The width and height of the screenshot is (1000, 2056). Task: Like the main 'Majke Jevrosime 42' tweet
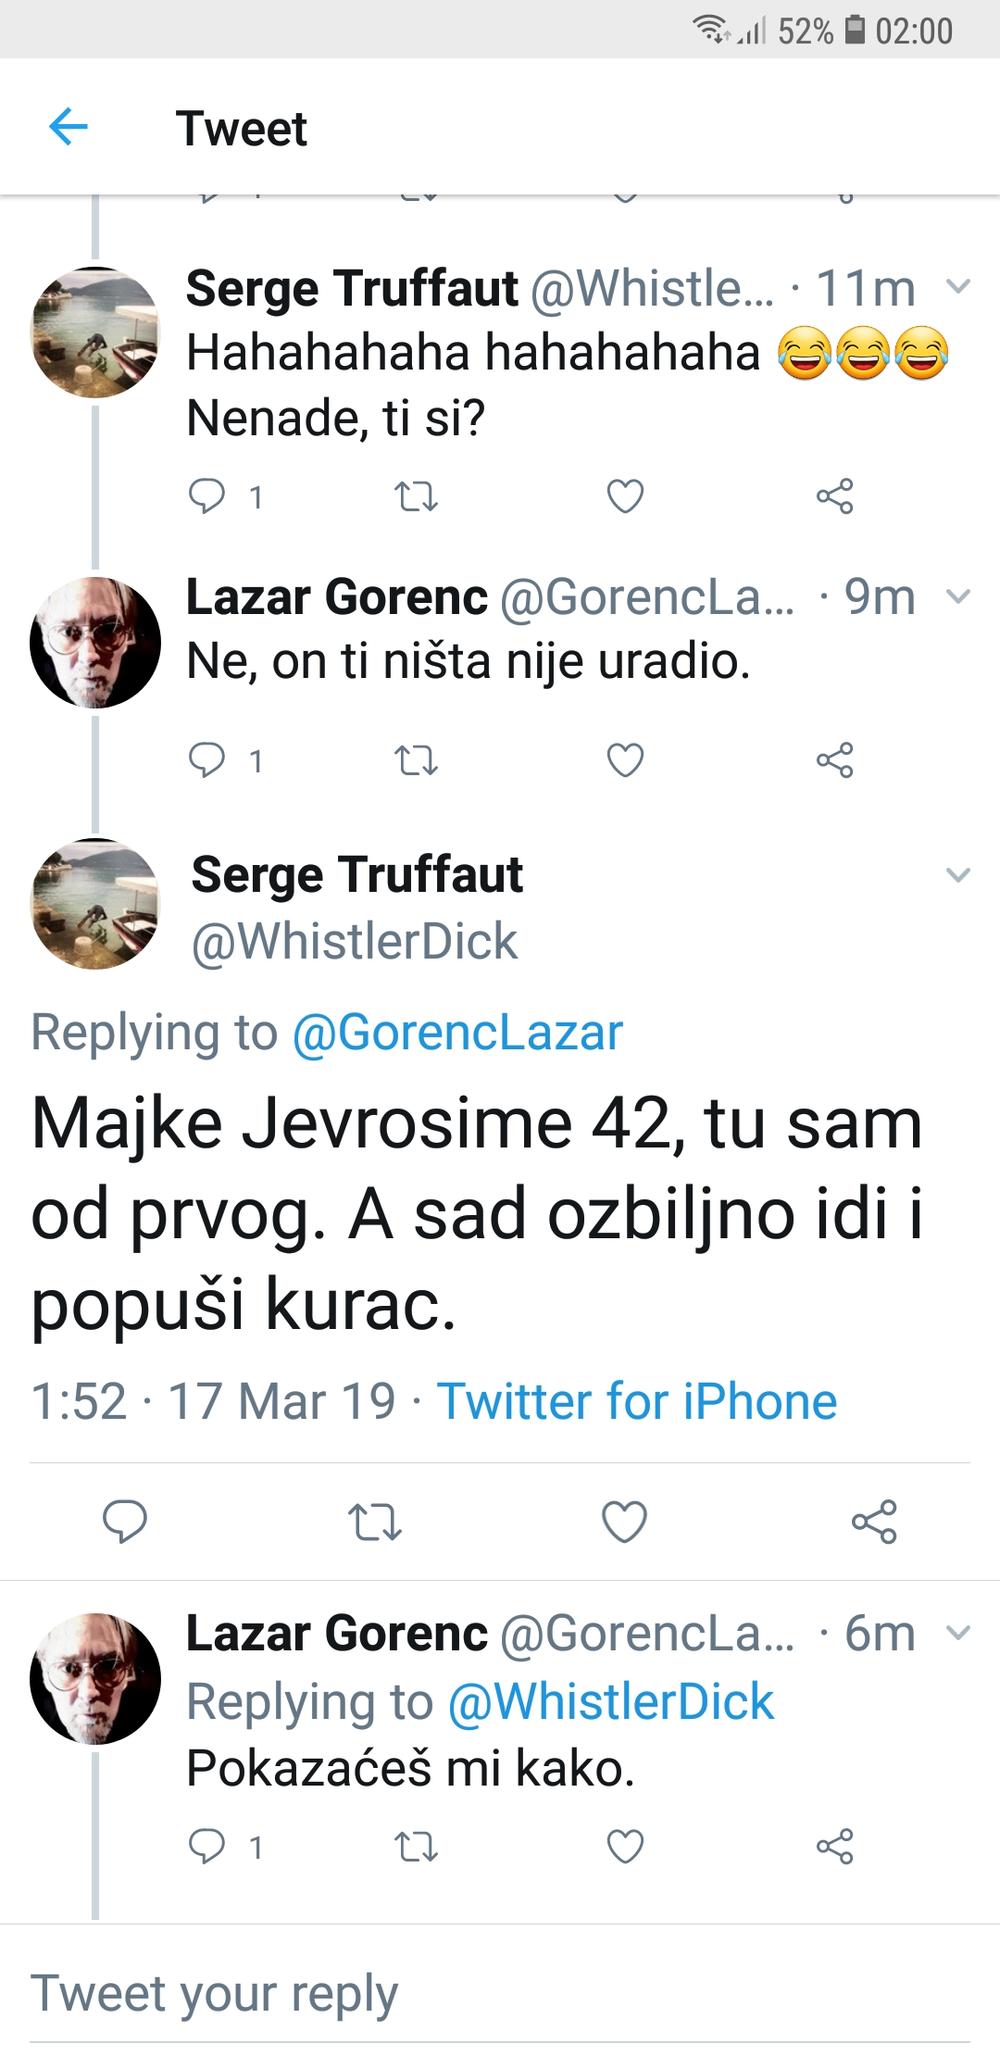[624, 1521]
